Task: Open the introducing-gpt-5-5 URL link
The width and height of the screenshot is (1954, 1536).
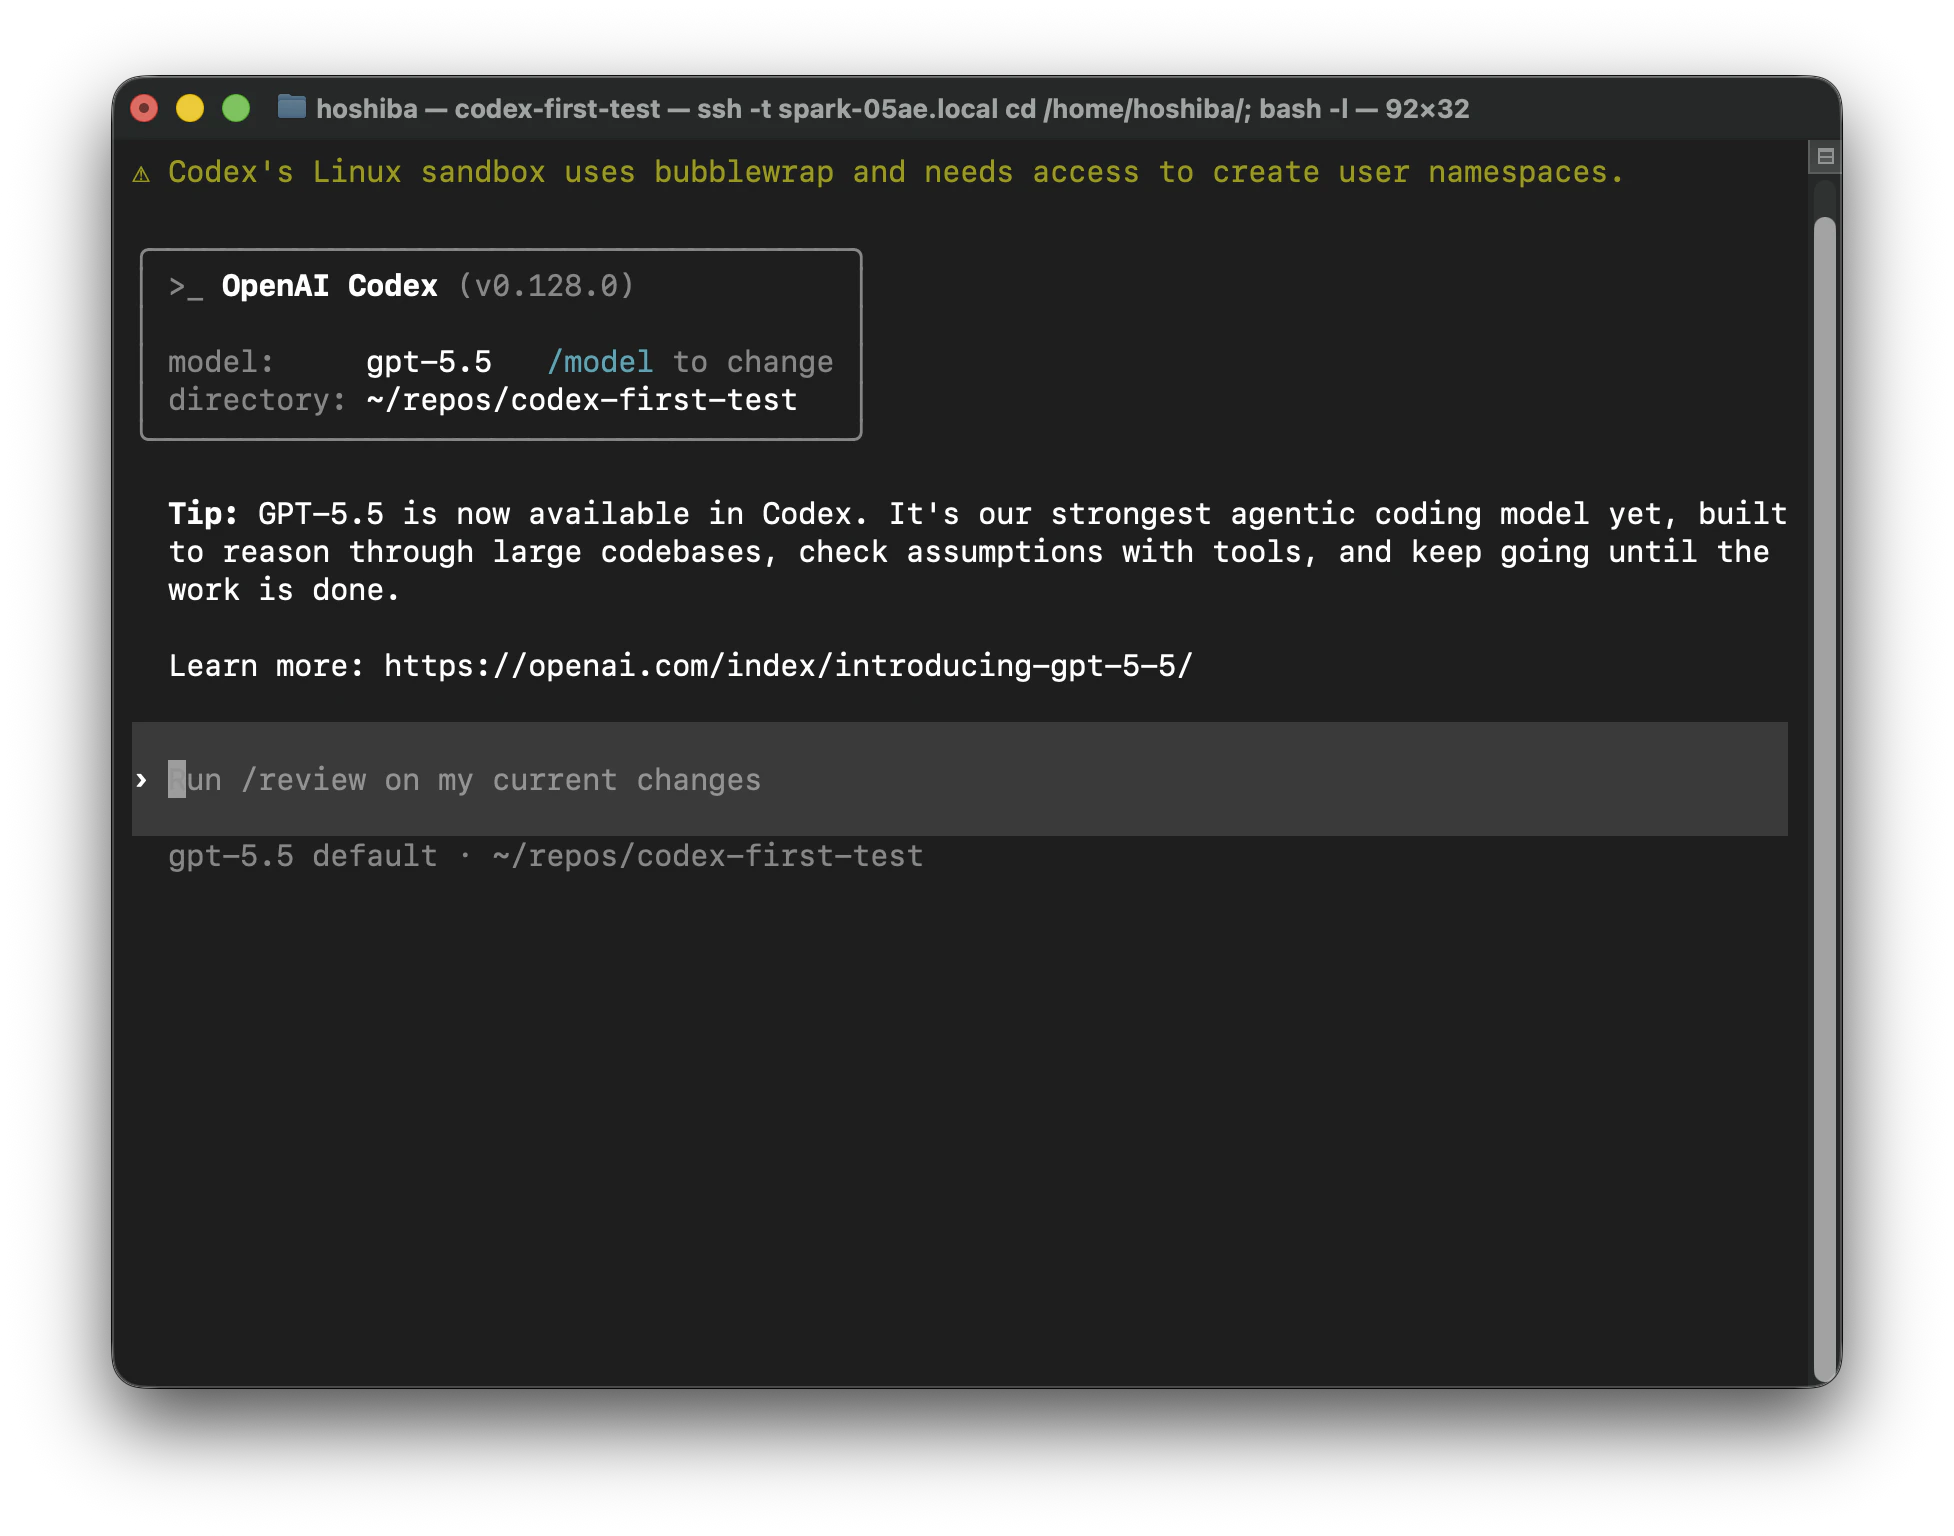Action: click(x=788, y=666)
